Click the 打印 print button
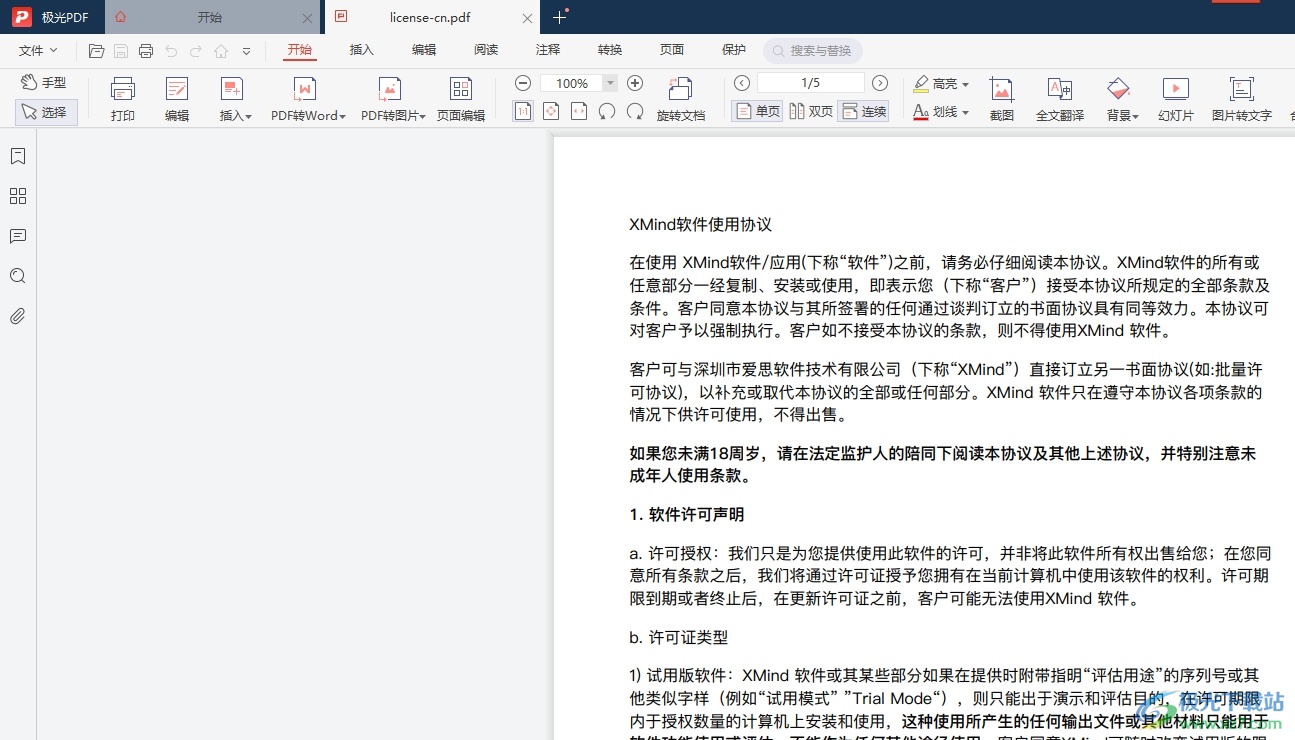Screen dimensions: 1295x740 pos(123,99)
